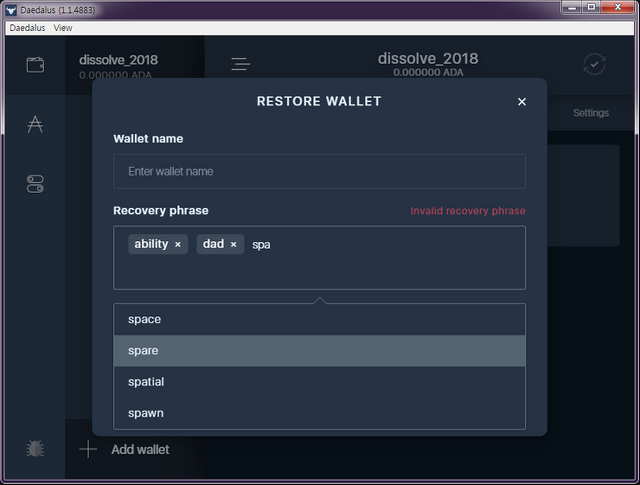640x485 pixels.
Task: Click the Daedalus title bar app icon
Action: click(x=11, y=10)
